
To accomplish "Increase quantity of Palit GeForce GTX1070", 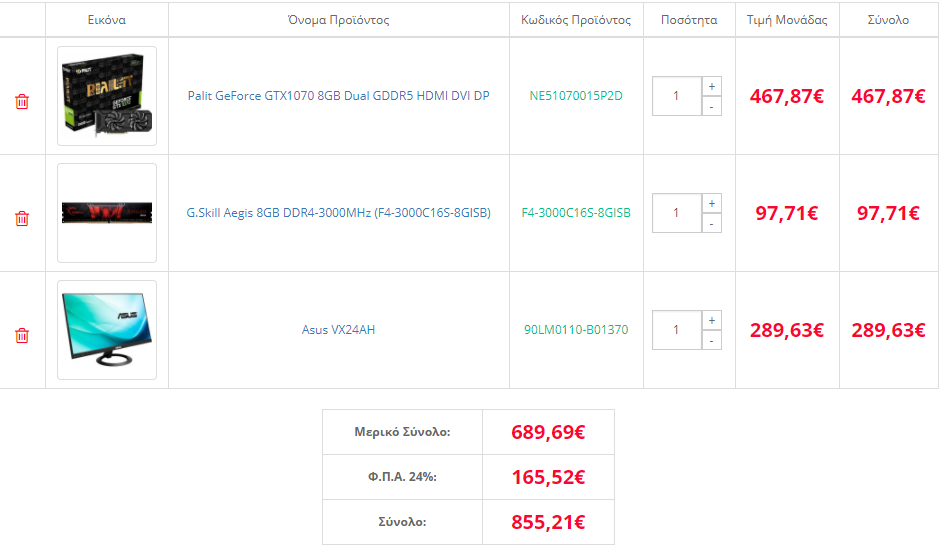I will point(712,86).
